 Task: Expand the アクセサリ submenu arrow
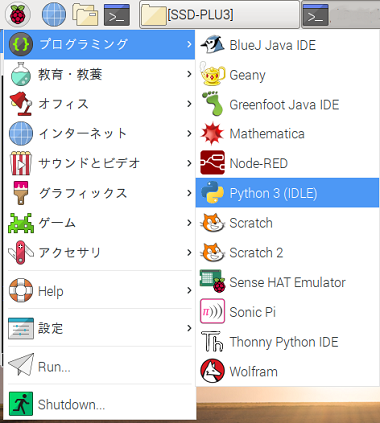(189, 252)
